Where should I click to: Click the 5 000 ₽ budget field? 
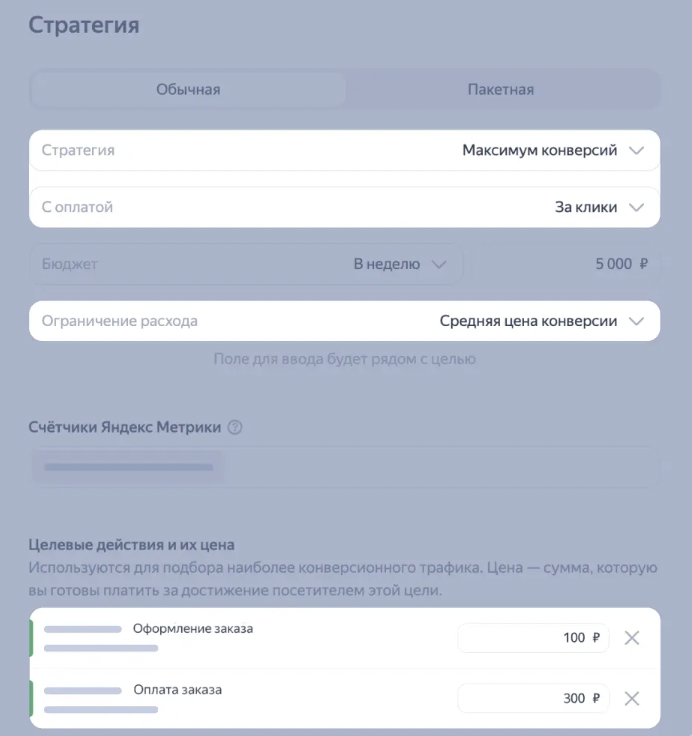point(565,264)
